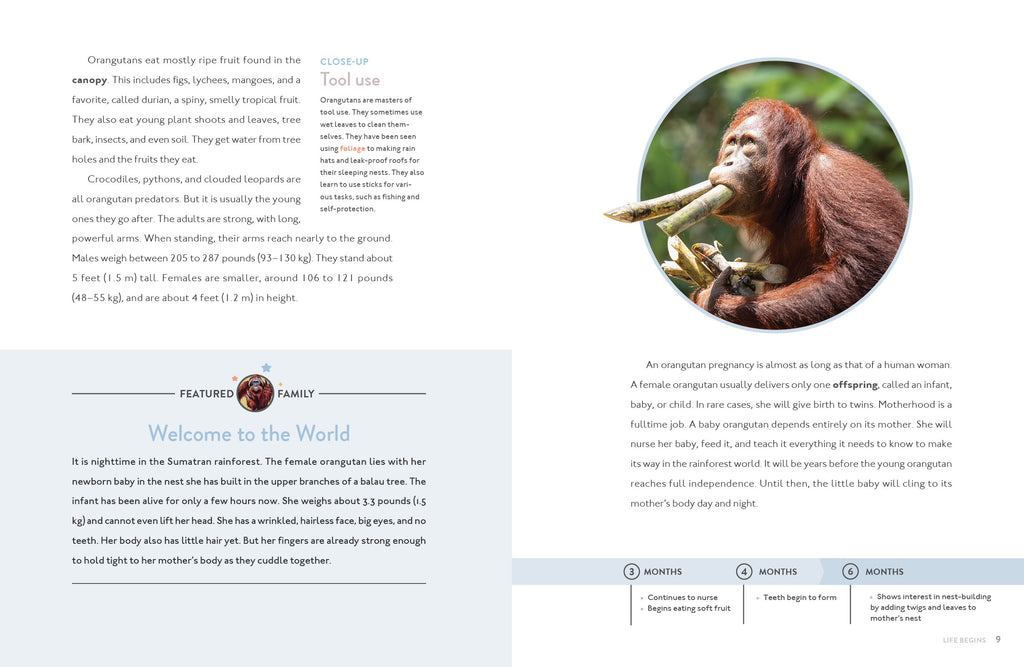
Task: Click 'MONTHS' label beside the number 3
Action: pos(663,572)
